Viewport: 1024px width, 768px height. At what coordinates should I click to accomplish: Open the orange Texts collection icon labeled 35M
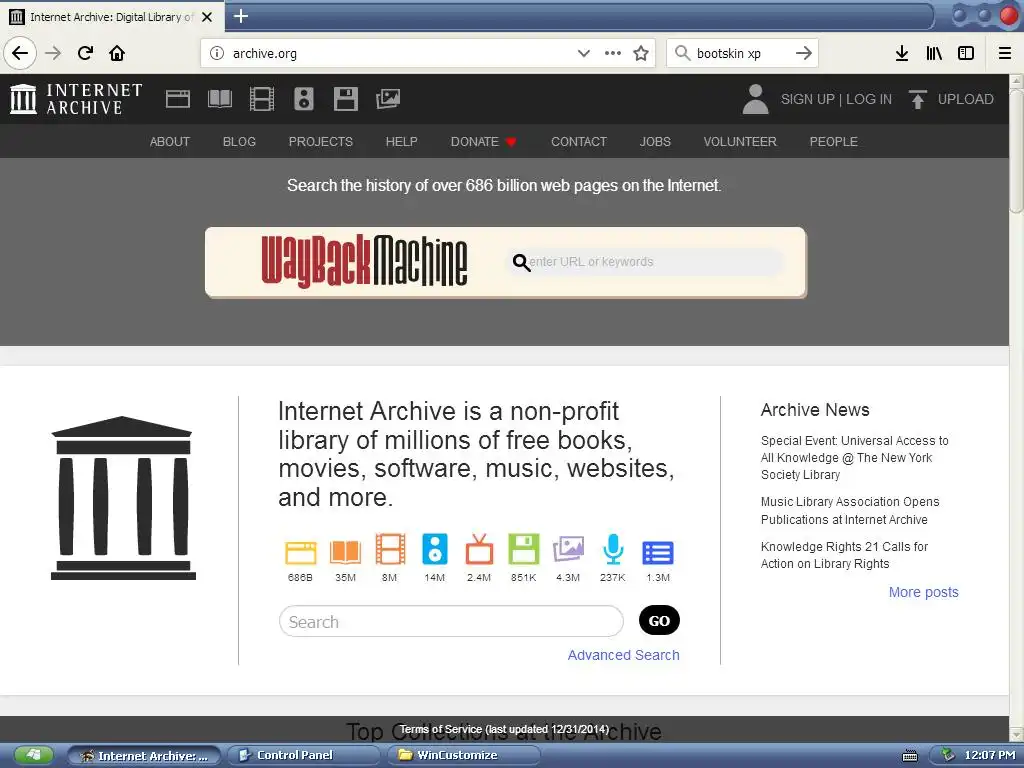(345, 552)
